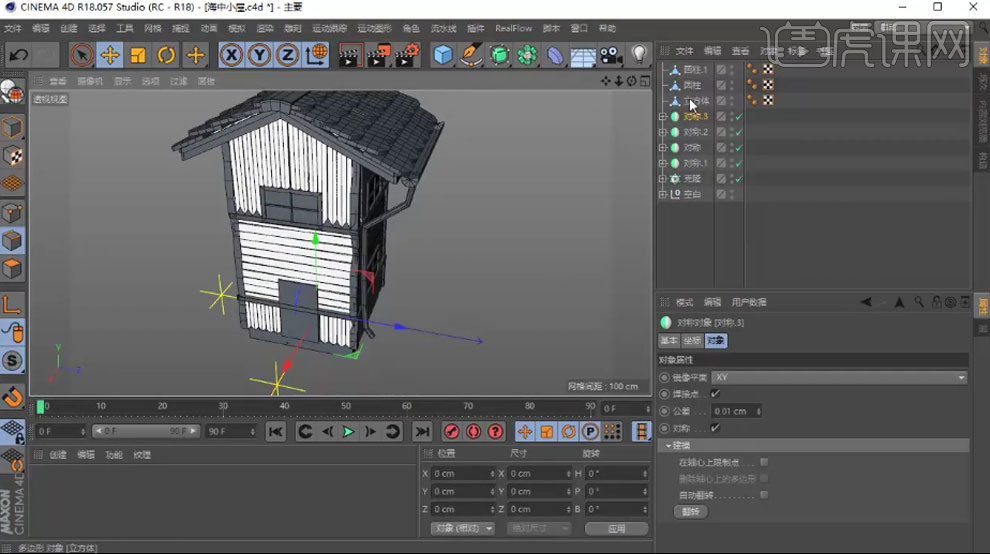Open the 对象 (相对) coordinate mode dropdown
Viewport: 990px width, 554px height.
pyautogui.click(x=462, y=528)
